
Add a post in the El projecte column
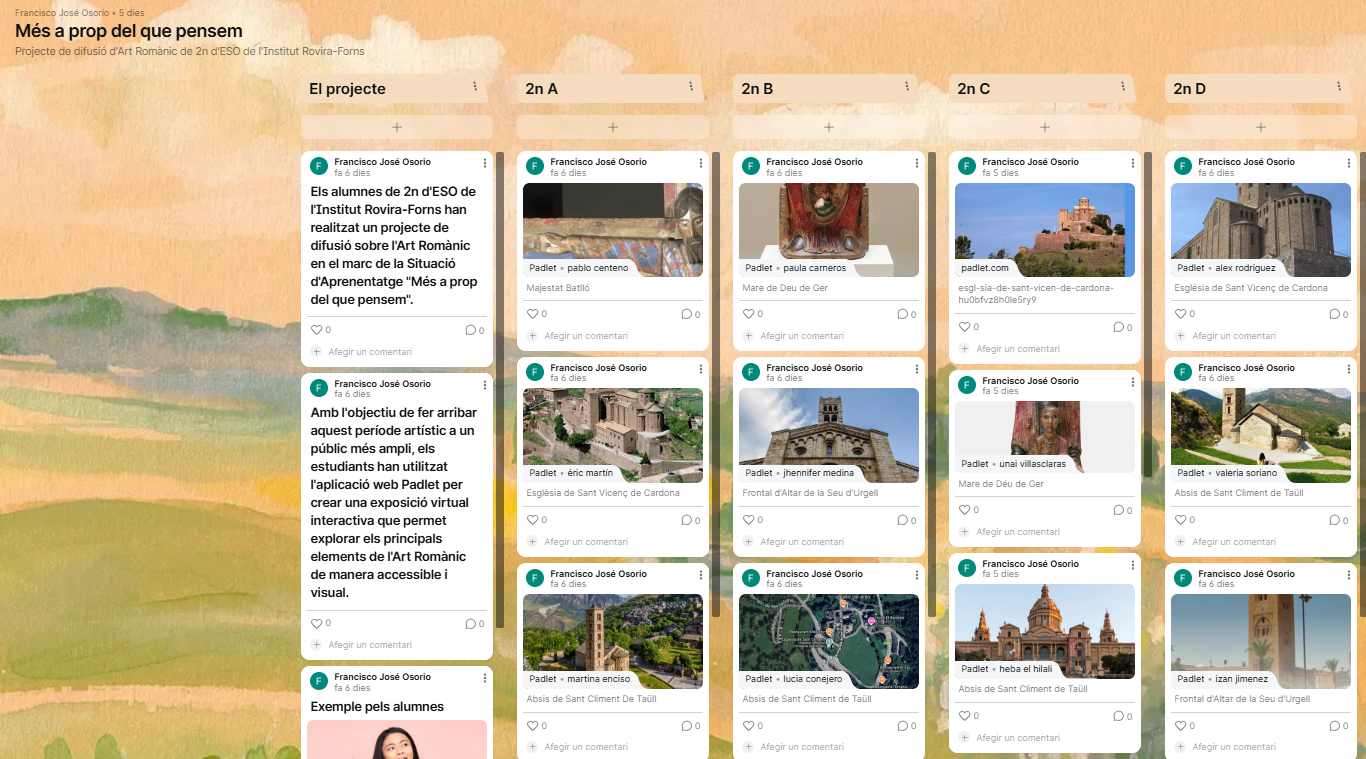[x=396, y=127]
